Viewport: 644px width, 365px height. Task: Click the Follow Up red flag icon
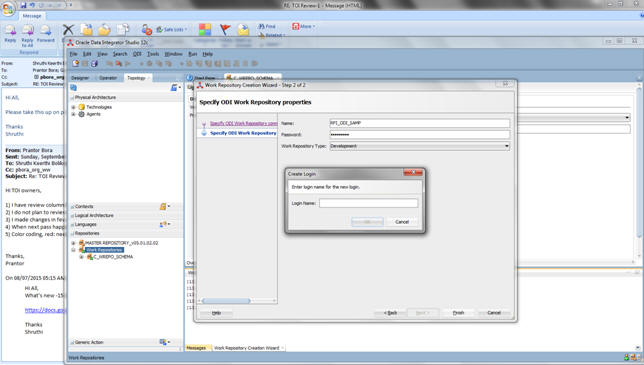[x=225, y=30]
